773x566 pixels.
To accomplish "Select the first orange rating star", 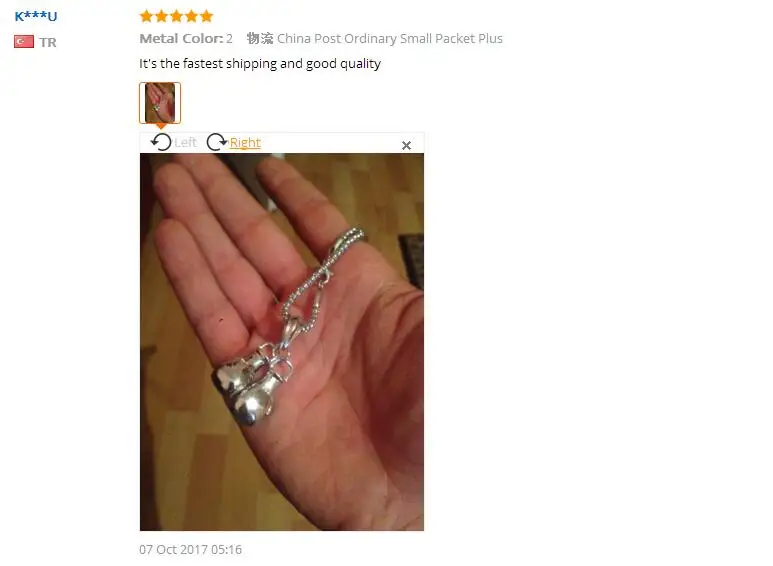I will (146, 16).
